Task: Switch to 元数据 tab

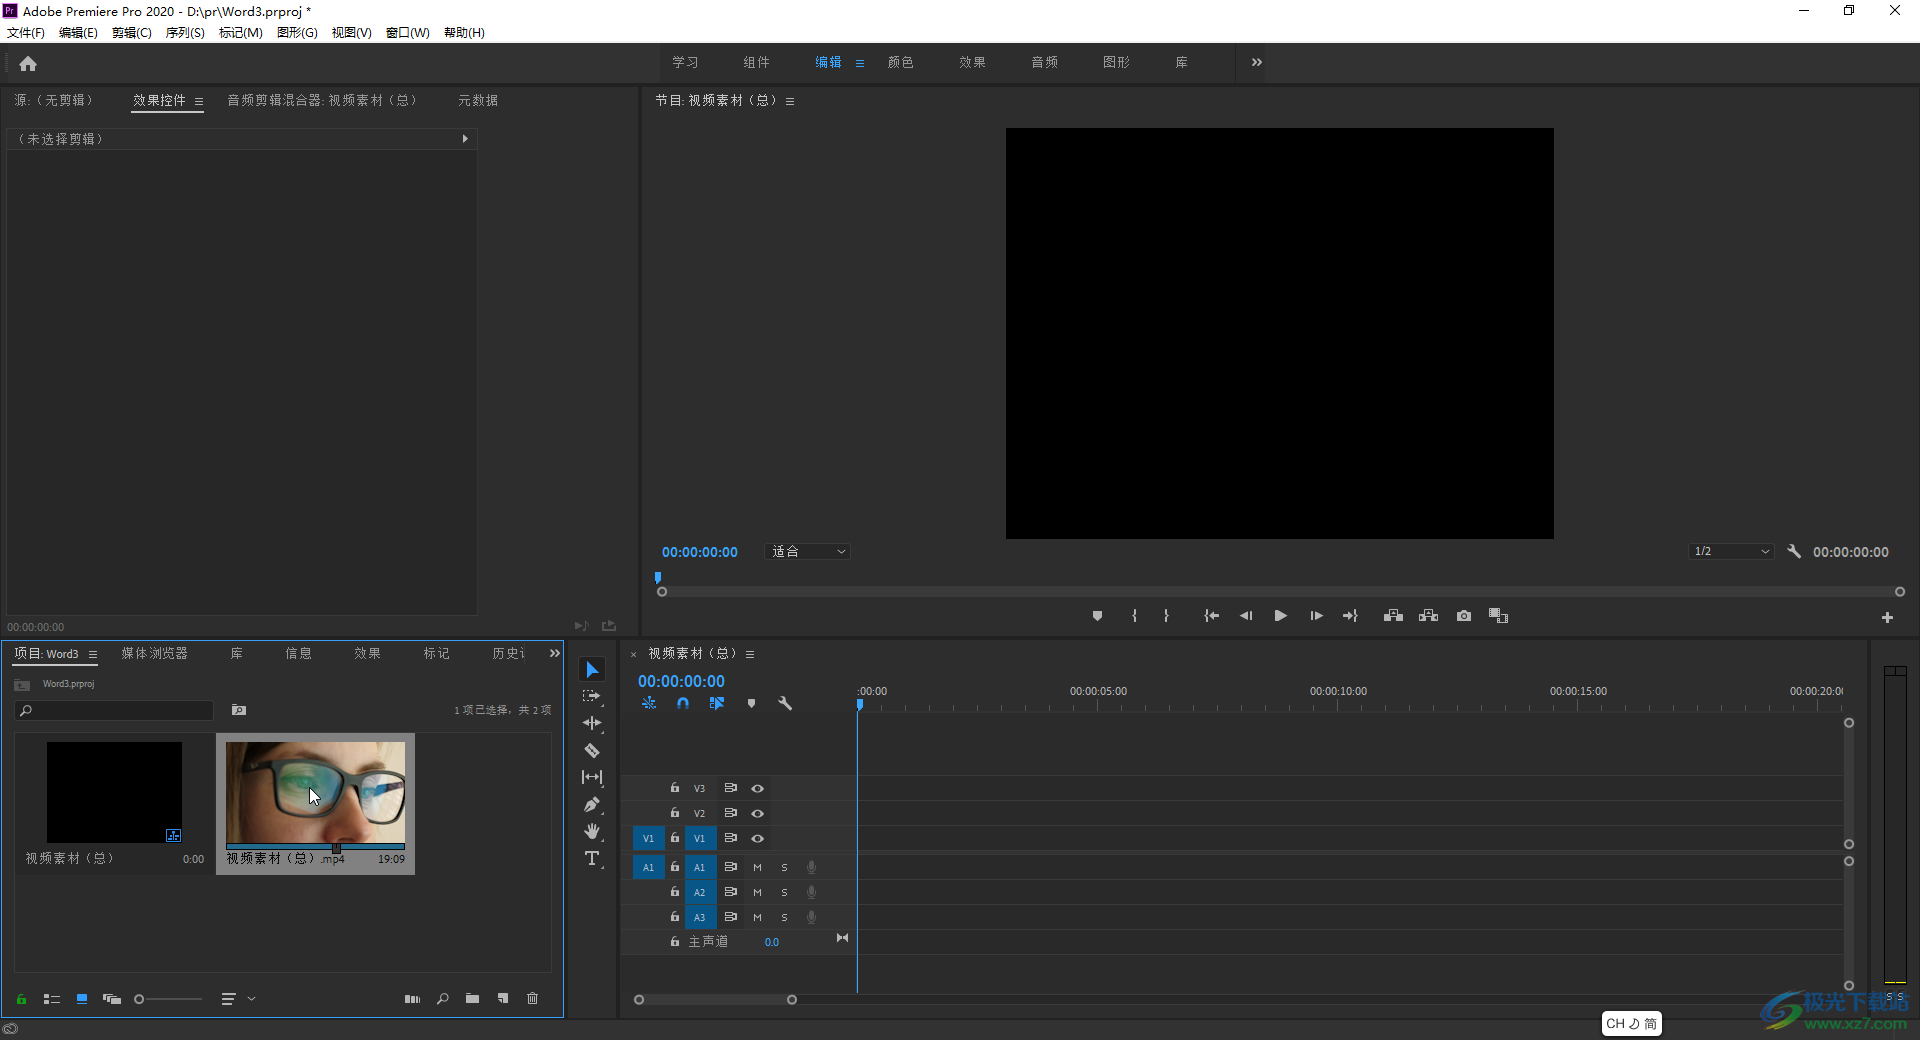Action: (x=478, y=100)
